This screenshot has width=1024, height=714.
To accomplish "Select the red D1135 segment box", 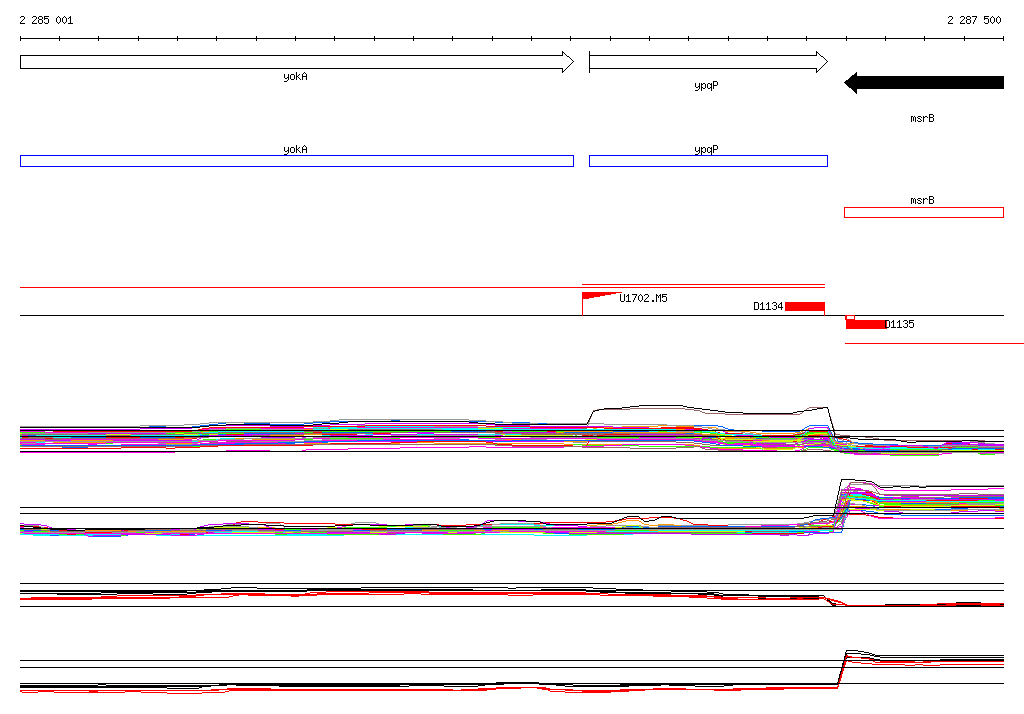I will tap(866, 324).
